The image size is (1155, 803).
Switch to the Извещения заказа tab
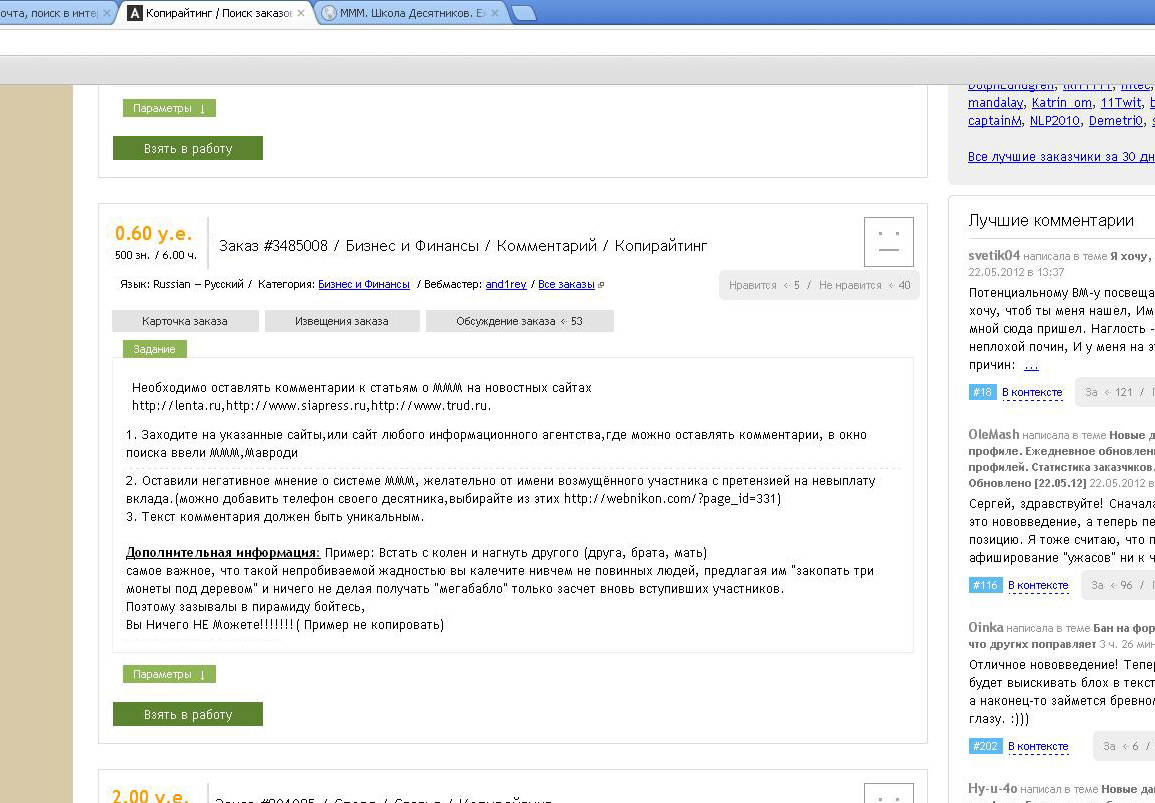[x=342, y=321]
